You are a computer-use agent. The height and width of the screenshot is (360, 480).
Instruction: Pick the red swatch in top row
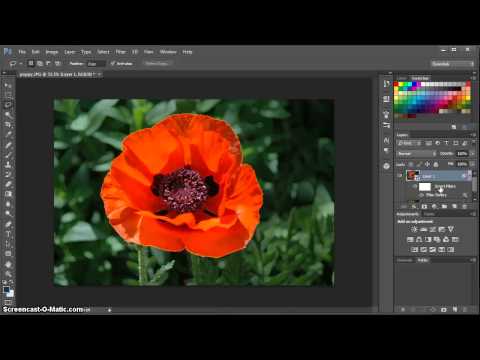pos(396,84)
